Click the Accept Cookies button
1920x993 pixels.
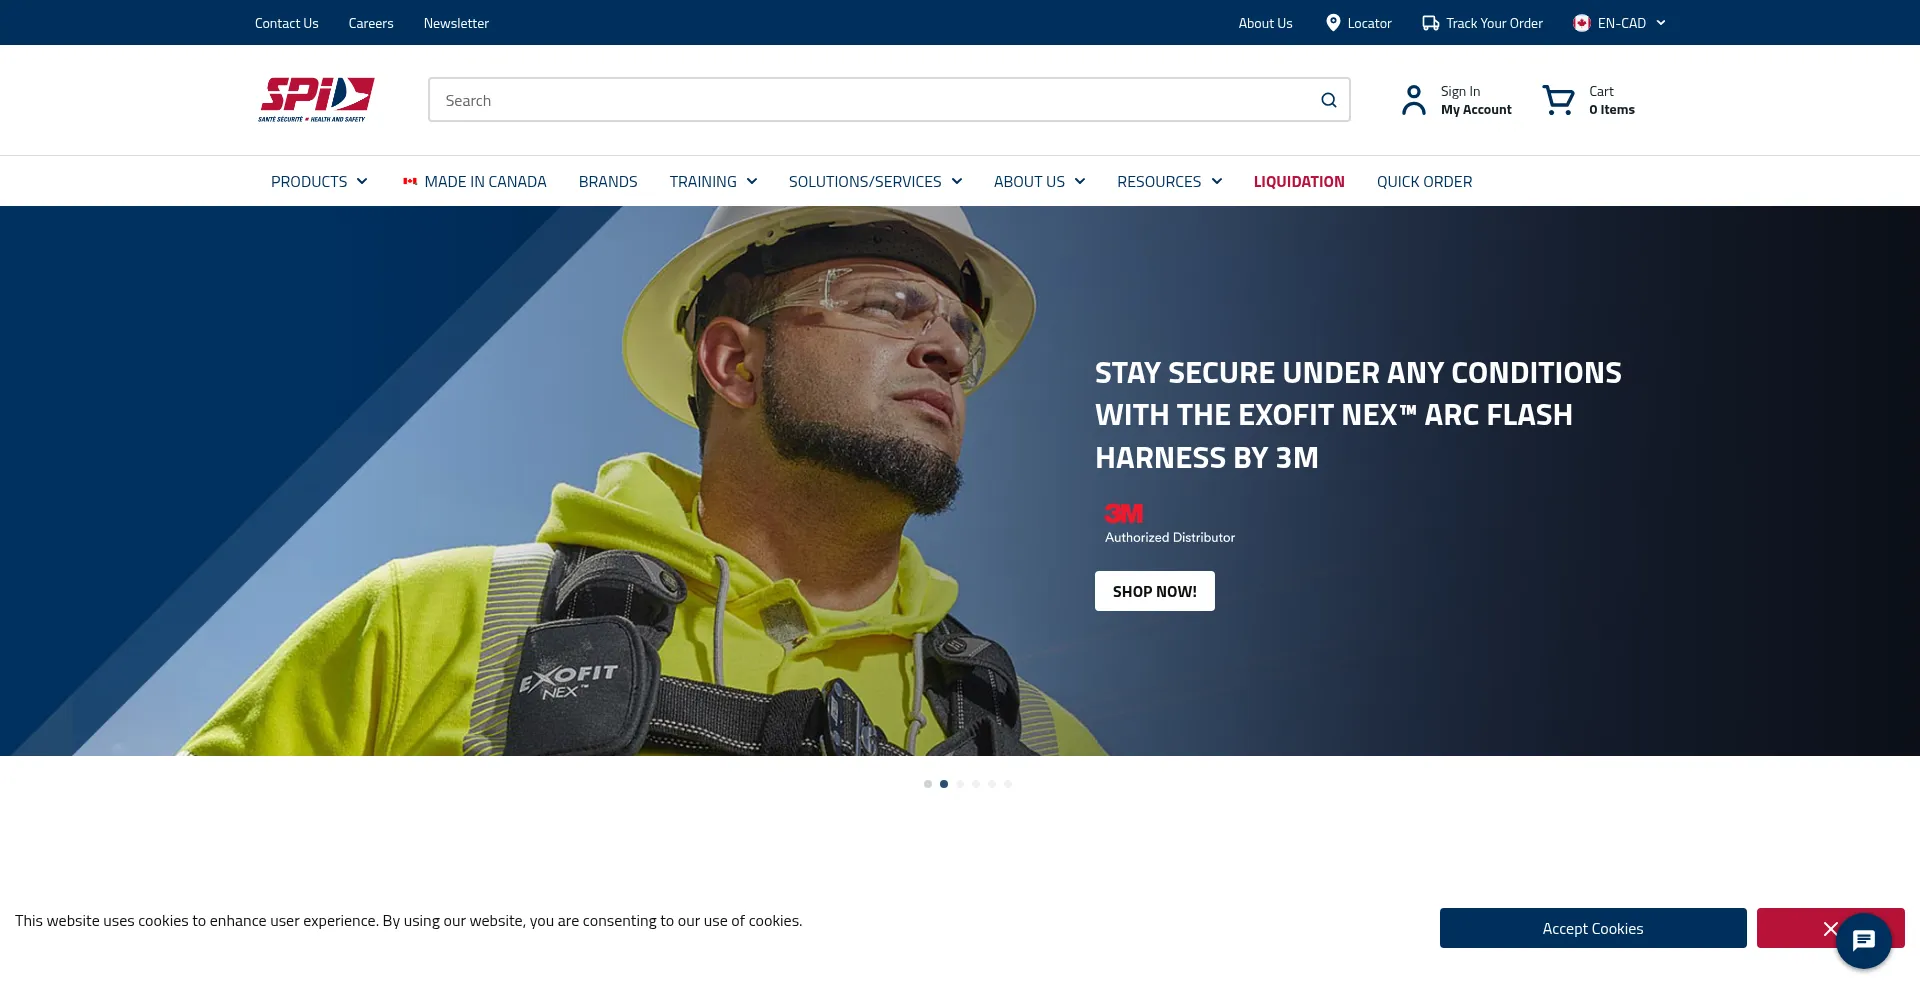[x=1593, y=928]
